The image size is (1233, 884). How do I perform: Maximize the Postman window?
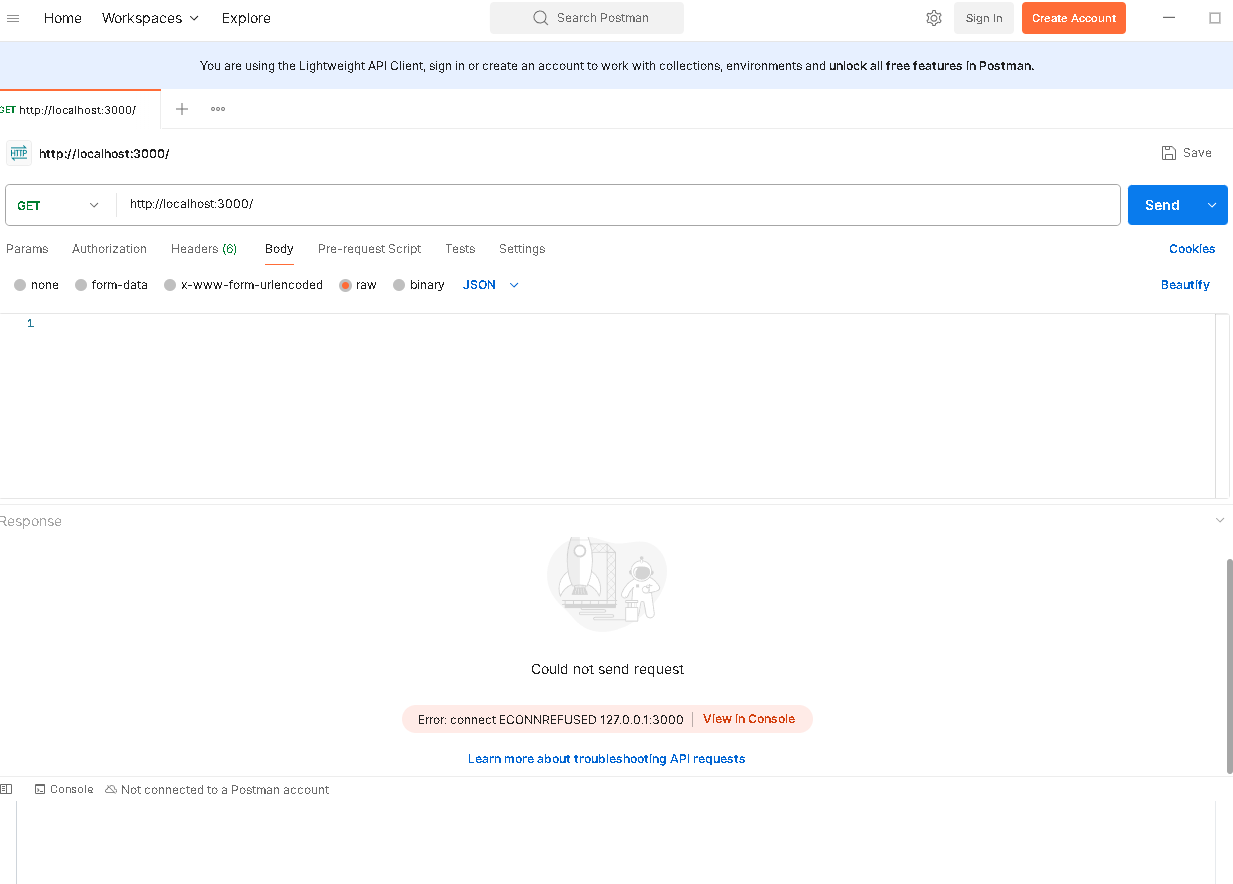tap(1215, 18)
